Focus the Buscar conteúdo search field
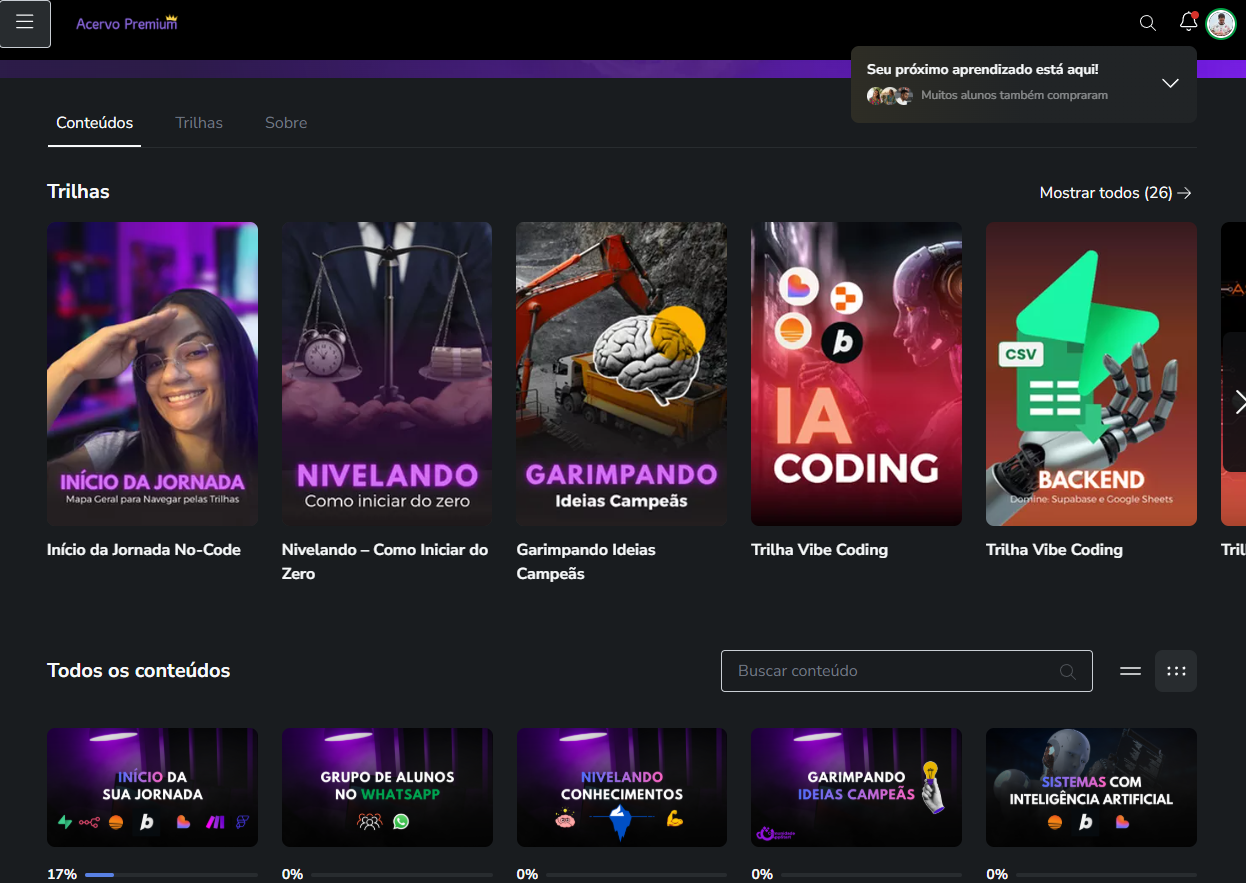 pyautogui.click(x=907, y=671)
